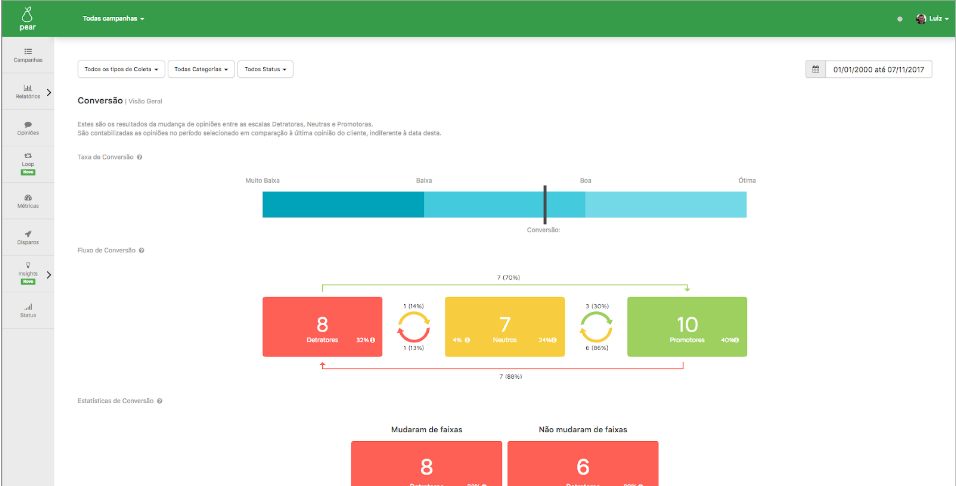Click help icon beside Fluxo de Conversão
Viewport: 956px width, 486px height.
pyautogui.click(x=141, y=251)
